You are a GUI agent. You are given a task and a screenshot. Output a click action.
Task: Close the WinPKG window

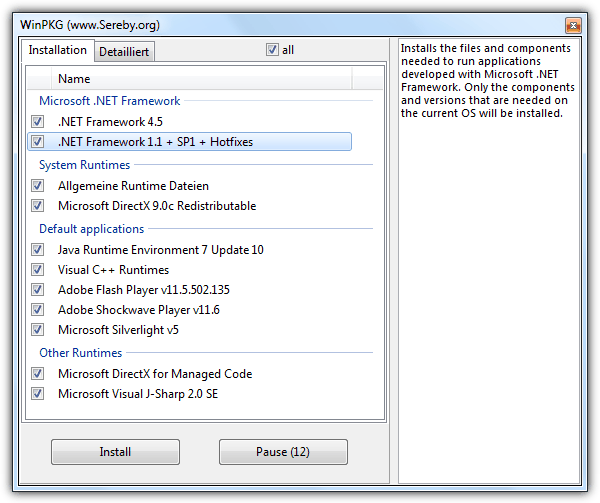tap(573, 24)
